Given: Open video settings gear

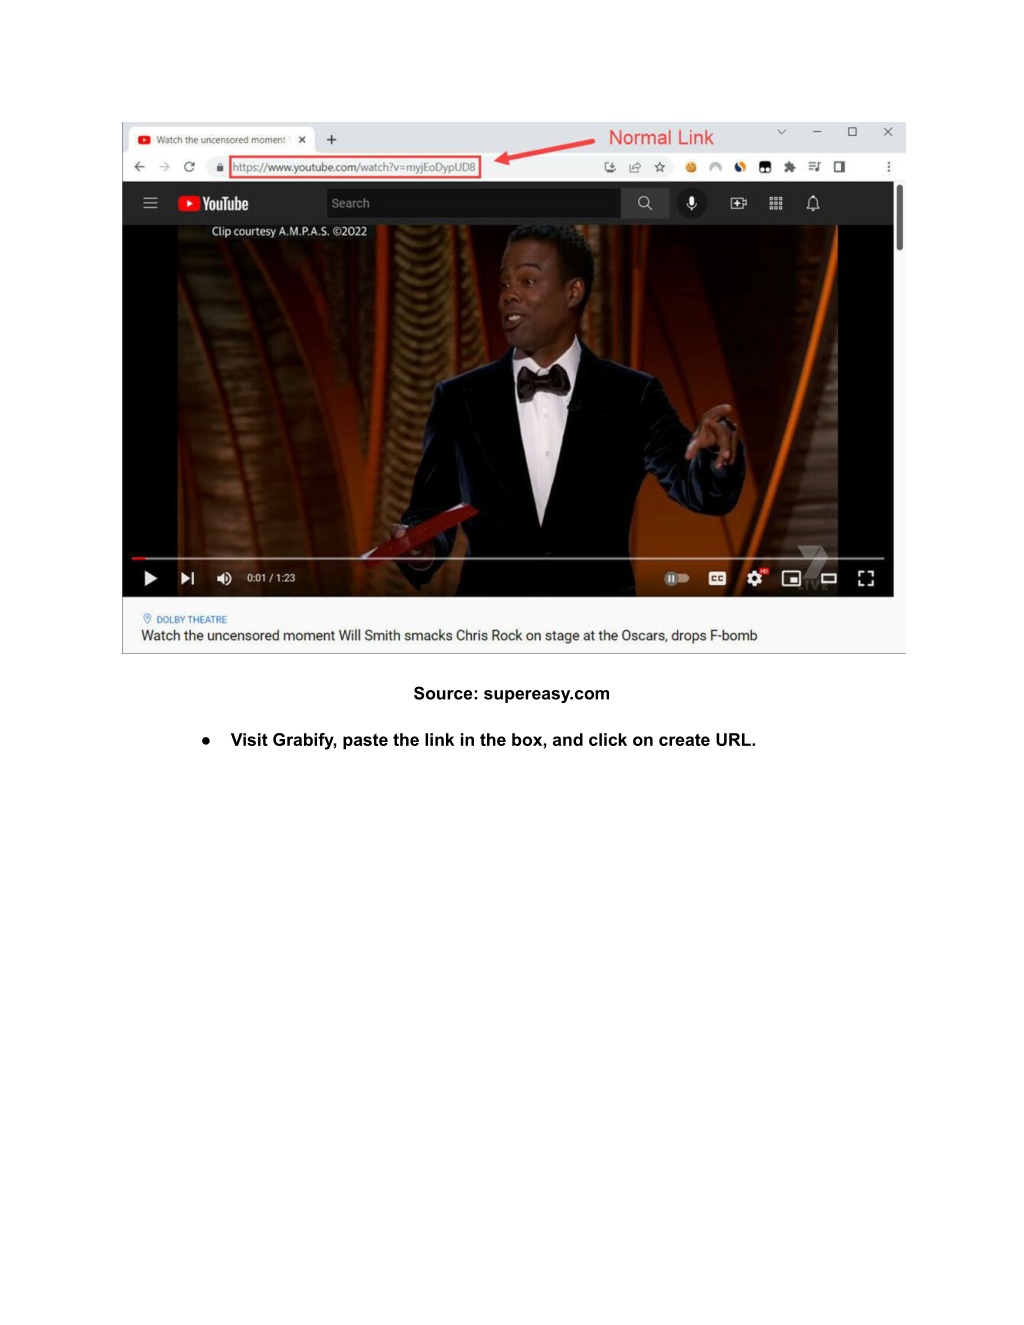Looking at the screenshot, I should click(755, 578).
